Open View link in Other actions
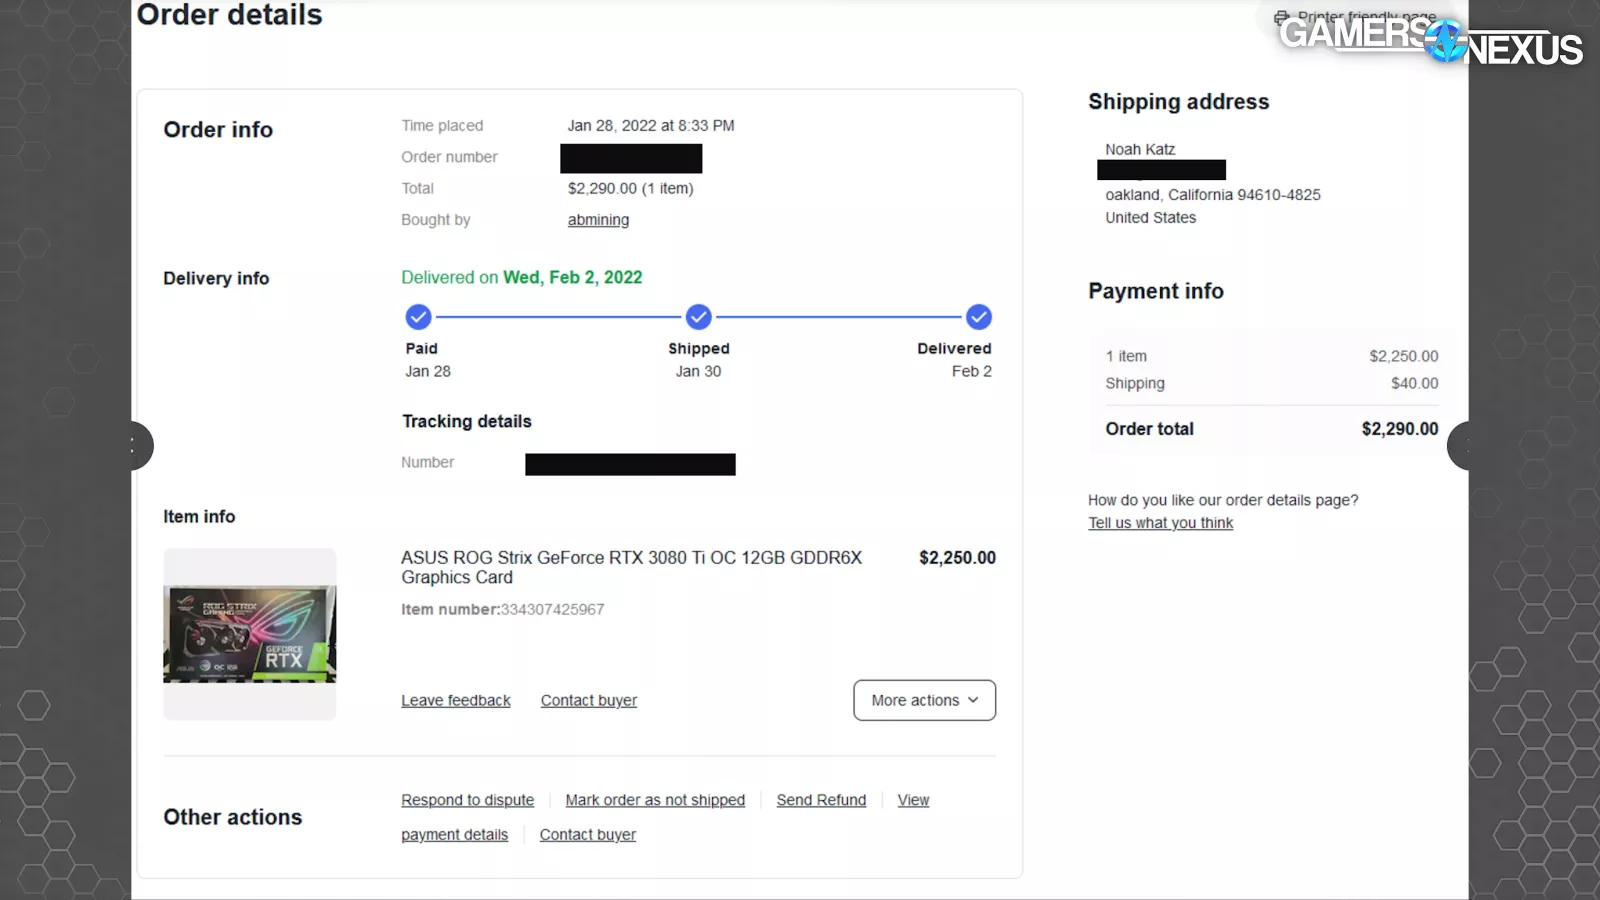The height and width of the screenshot is (900, 1600). (x=913, y=800)
